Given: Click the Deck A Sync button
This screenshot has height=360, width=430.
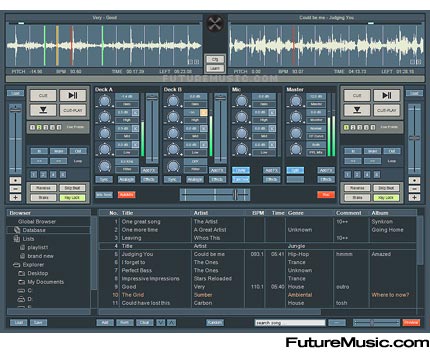Looking at the screenshot, I should tap(104, 179).
